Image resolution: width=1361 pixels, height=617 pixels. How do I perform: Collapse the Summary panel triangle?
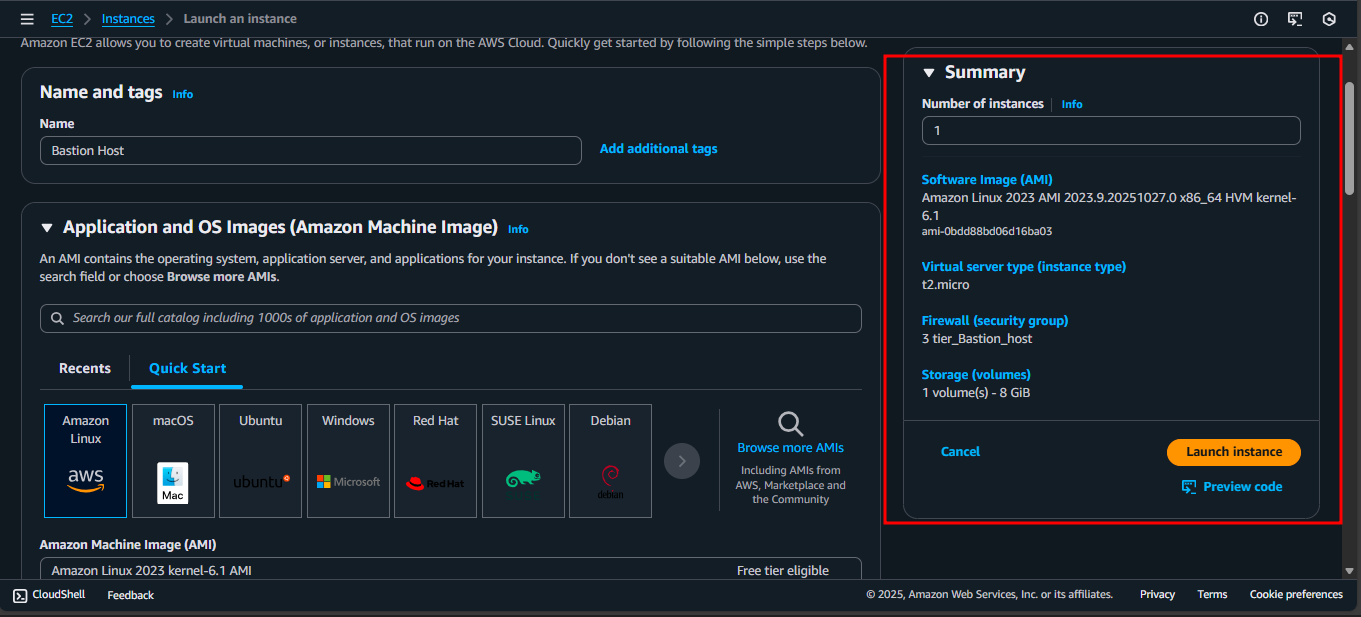point(928,72)
